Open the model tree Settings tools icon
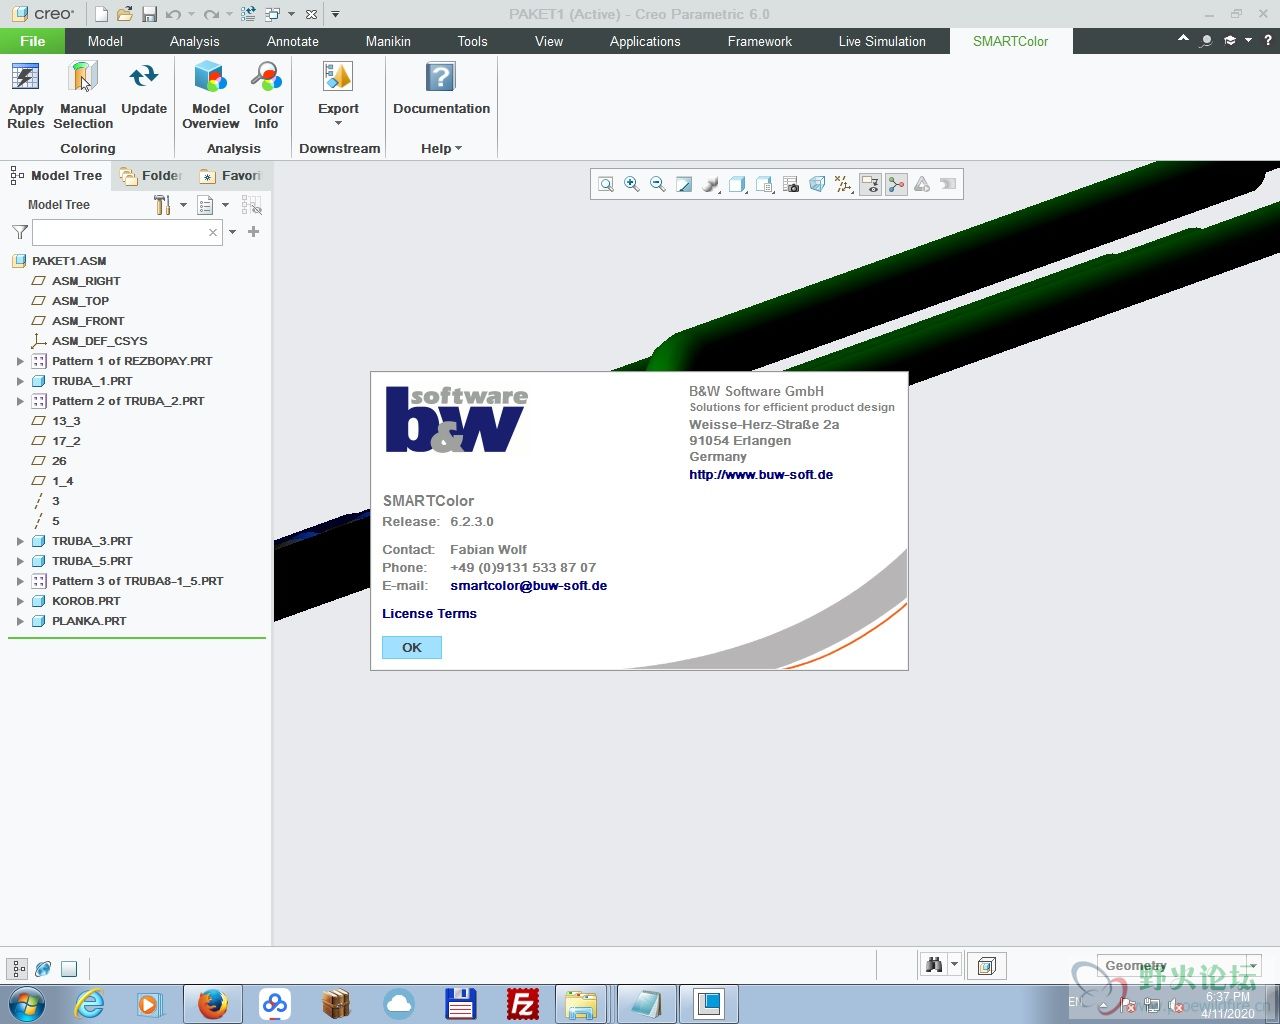 162,205
